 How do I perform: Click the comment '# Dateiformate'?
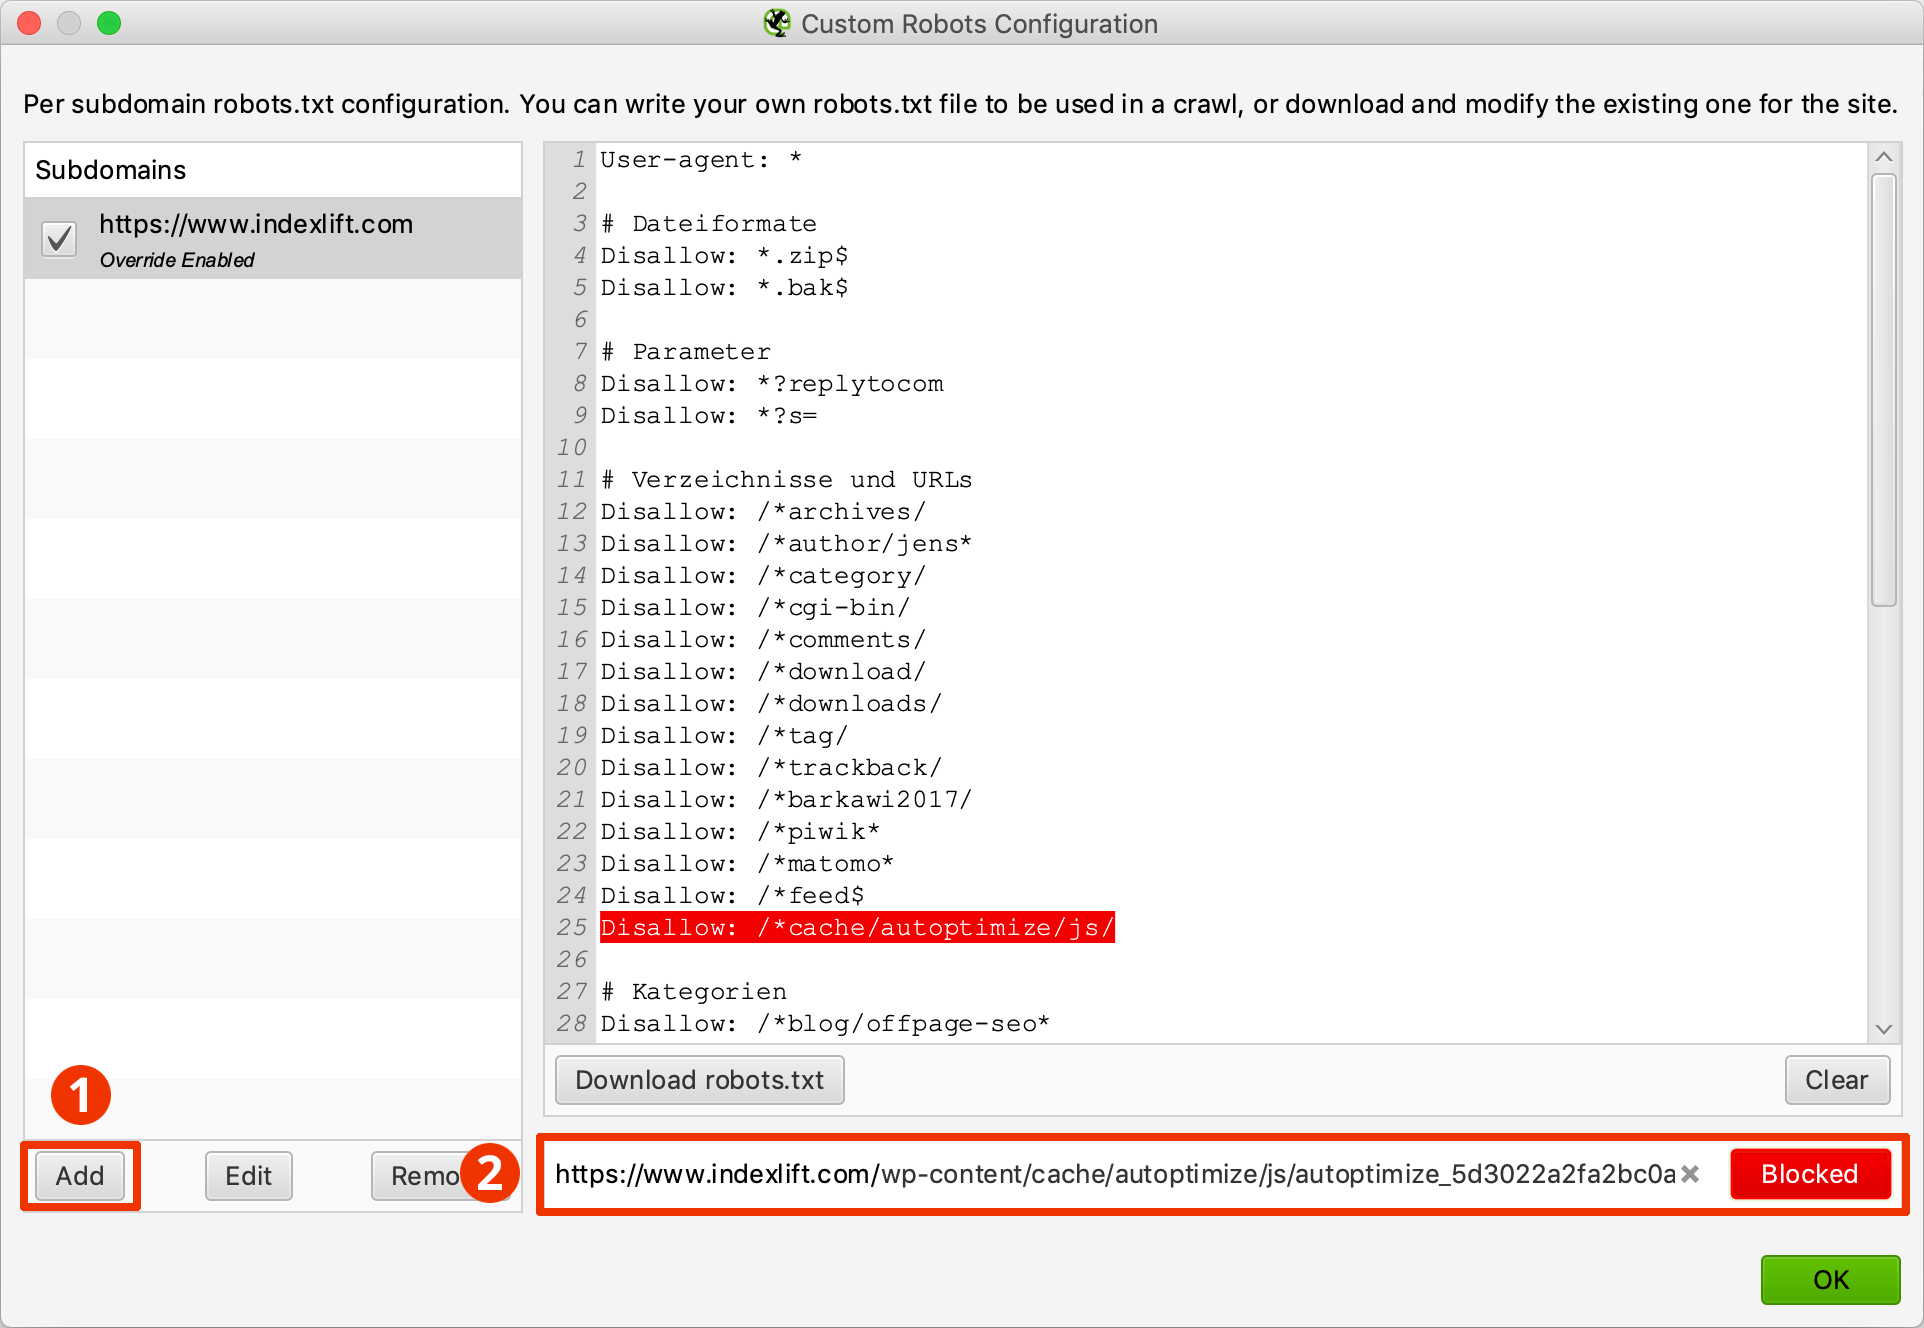(x=709, y=224)
